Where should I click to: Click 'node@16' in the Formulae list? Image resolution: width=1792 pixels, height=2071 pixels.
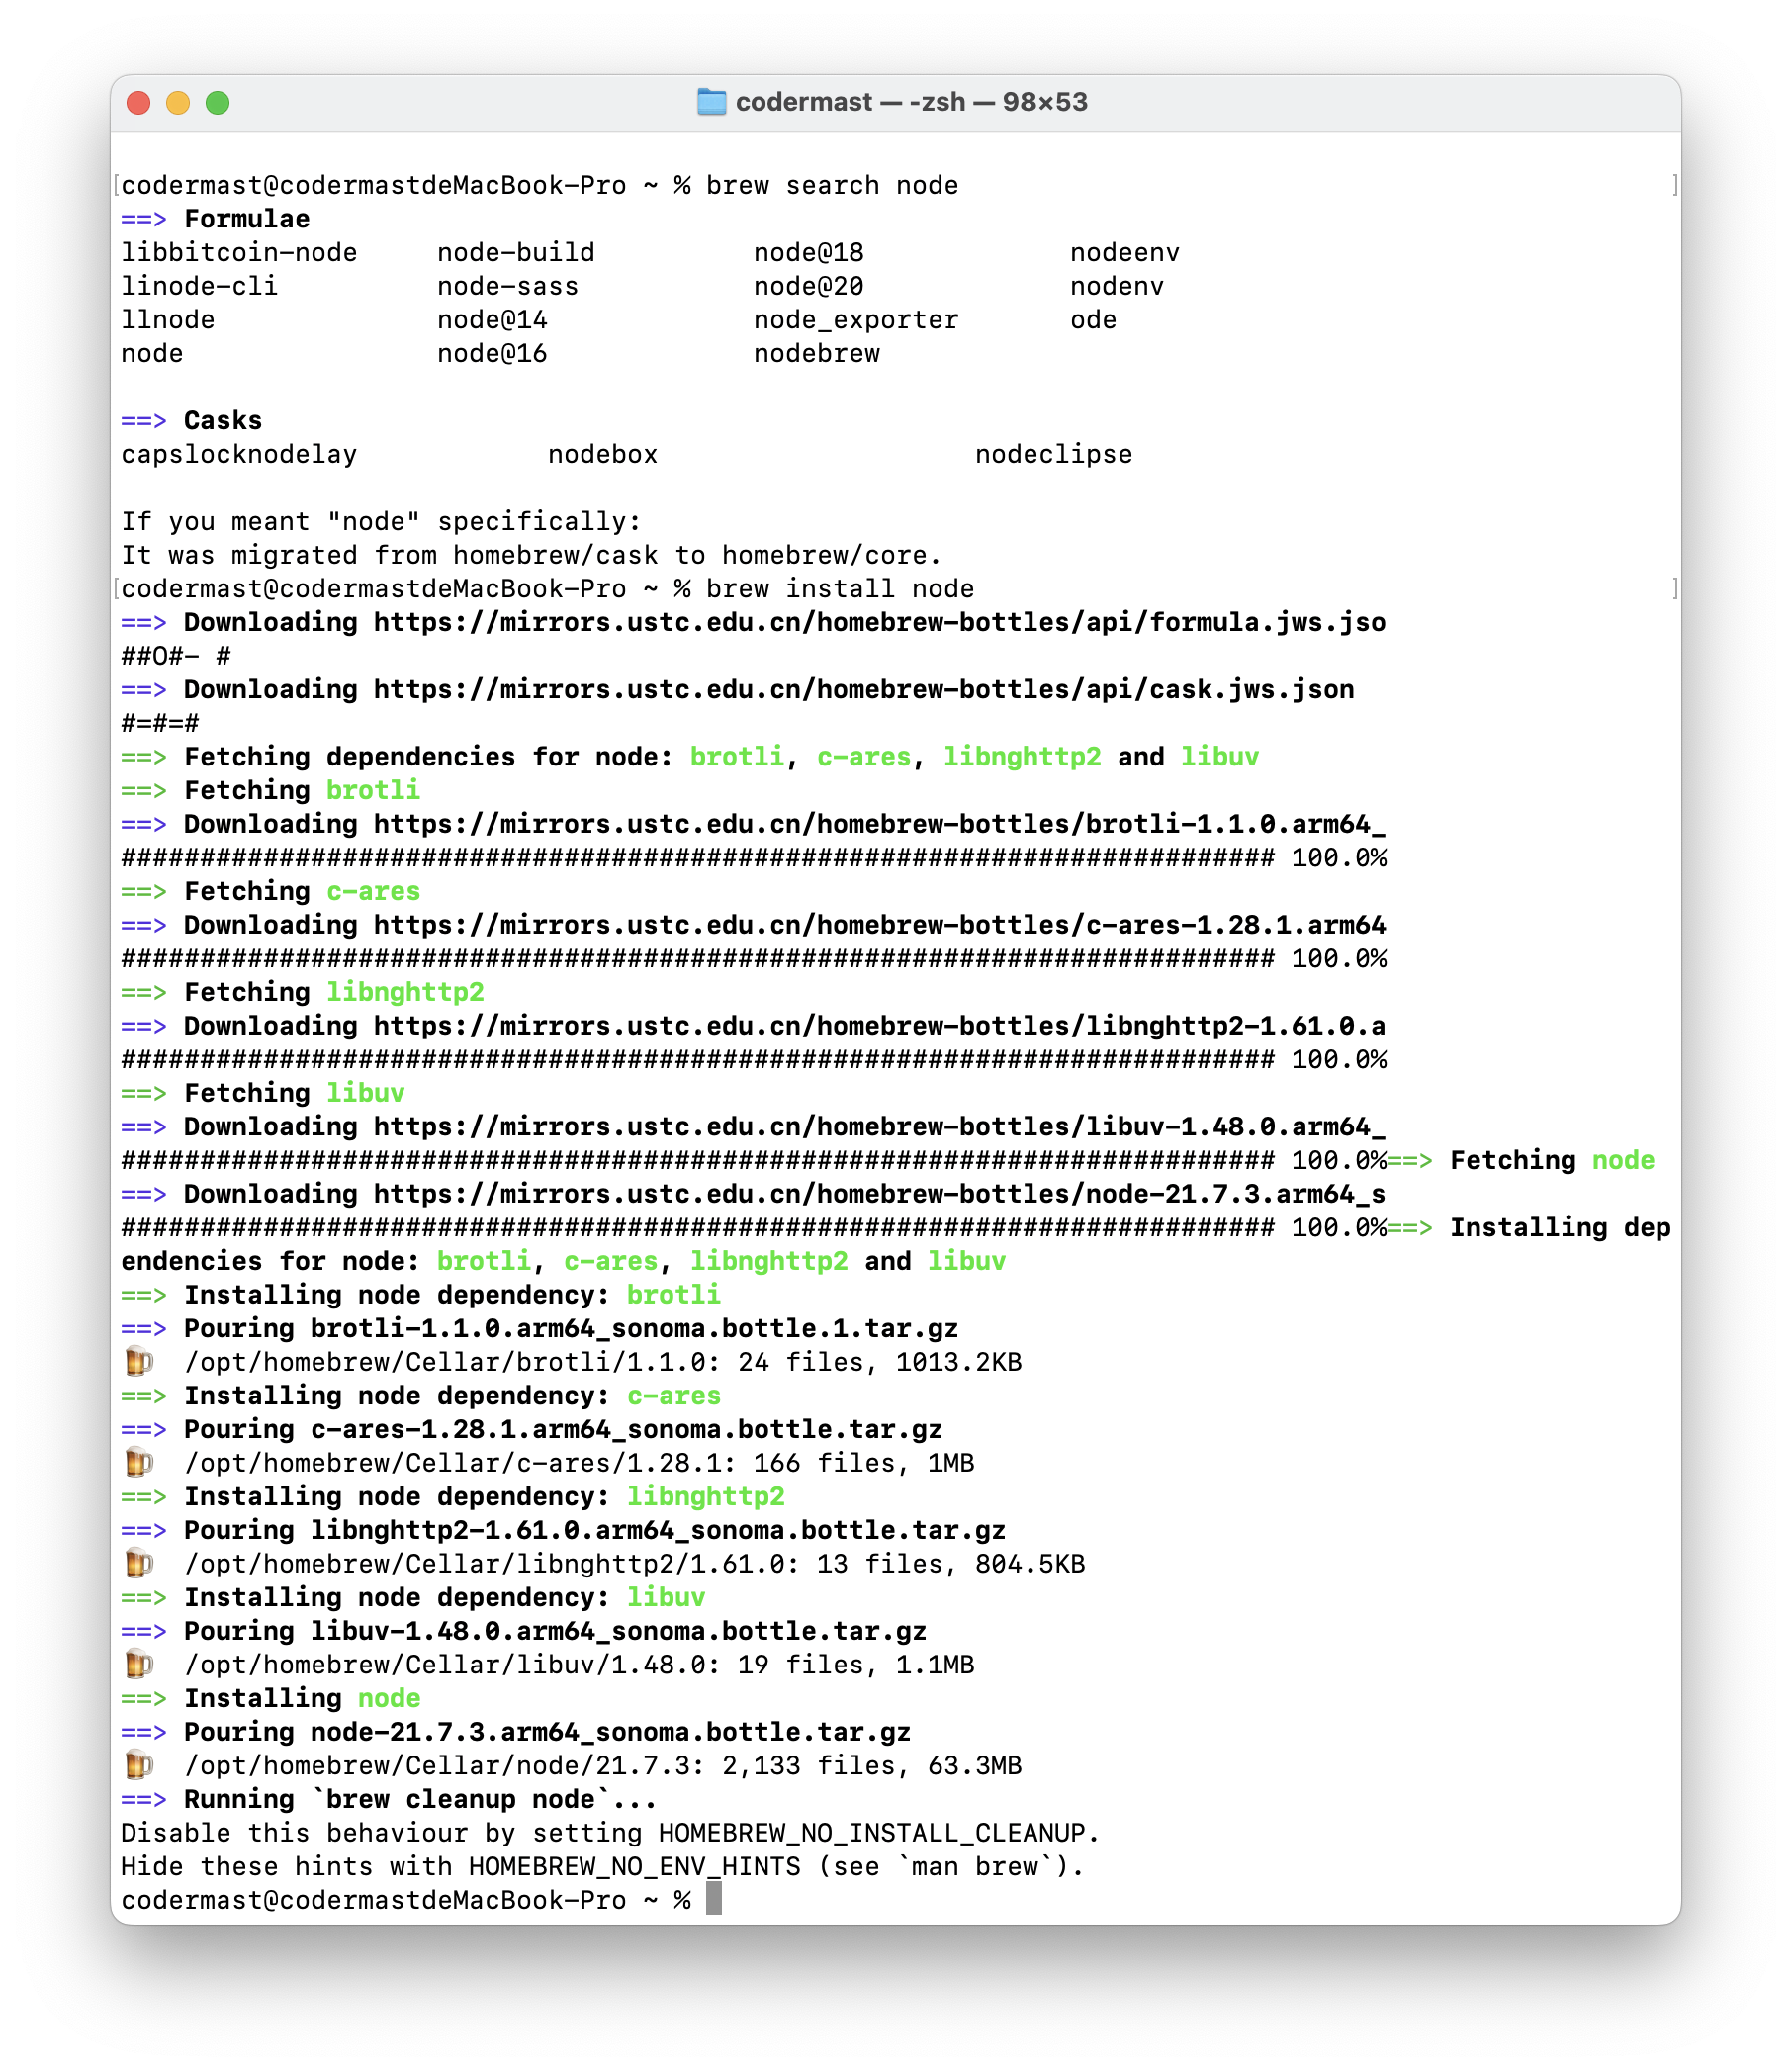[492, 354]
